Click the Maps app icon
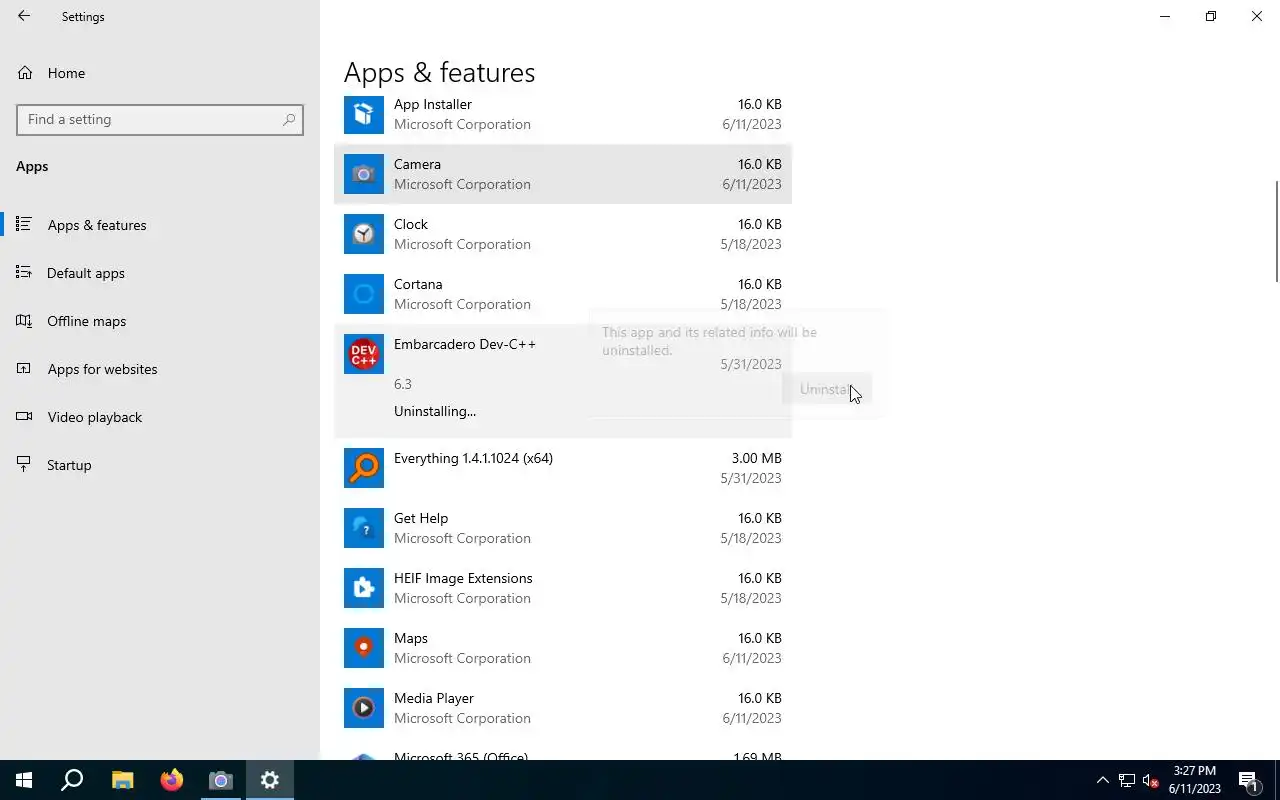 [364, 648]
